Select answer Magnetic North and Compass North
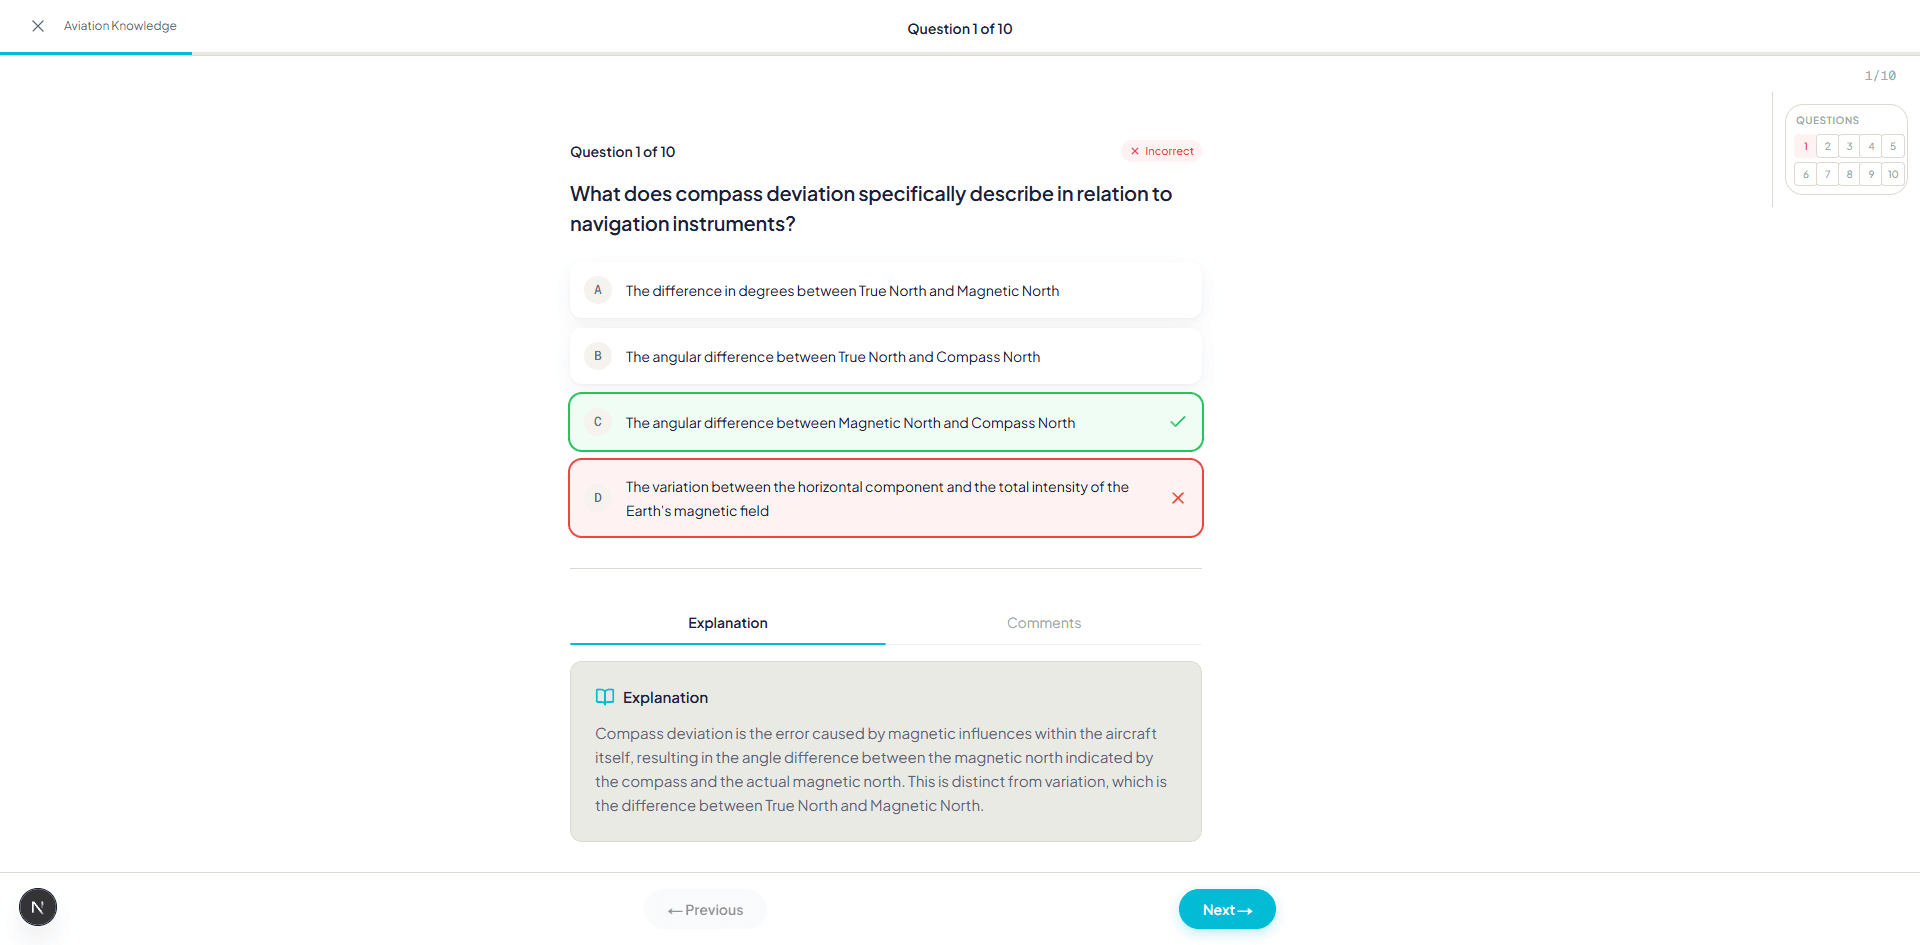 click(x=886, y=422)
